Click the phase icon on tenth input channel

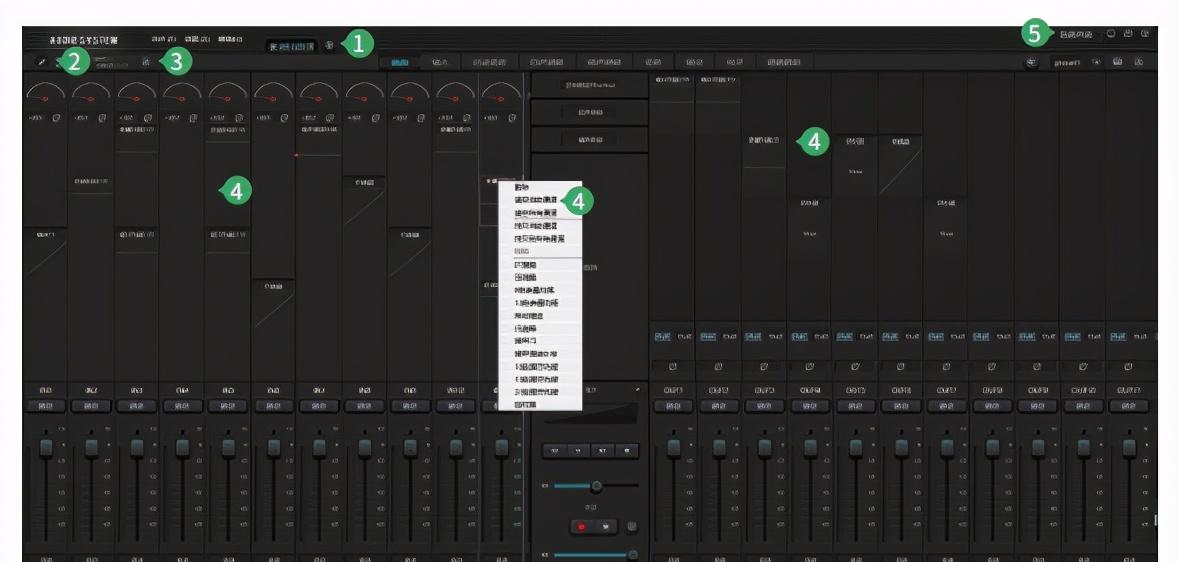click(x=467, y=118)
